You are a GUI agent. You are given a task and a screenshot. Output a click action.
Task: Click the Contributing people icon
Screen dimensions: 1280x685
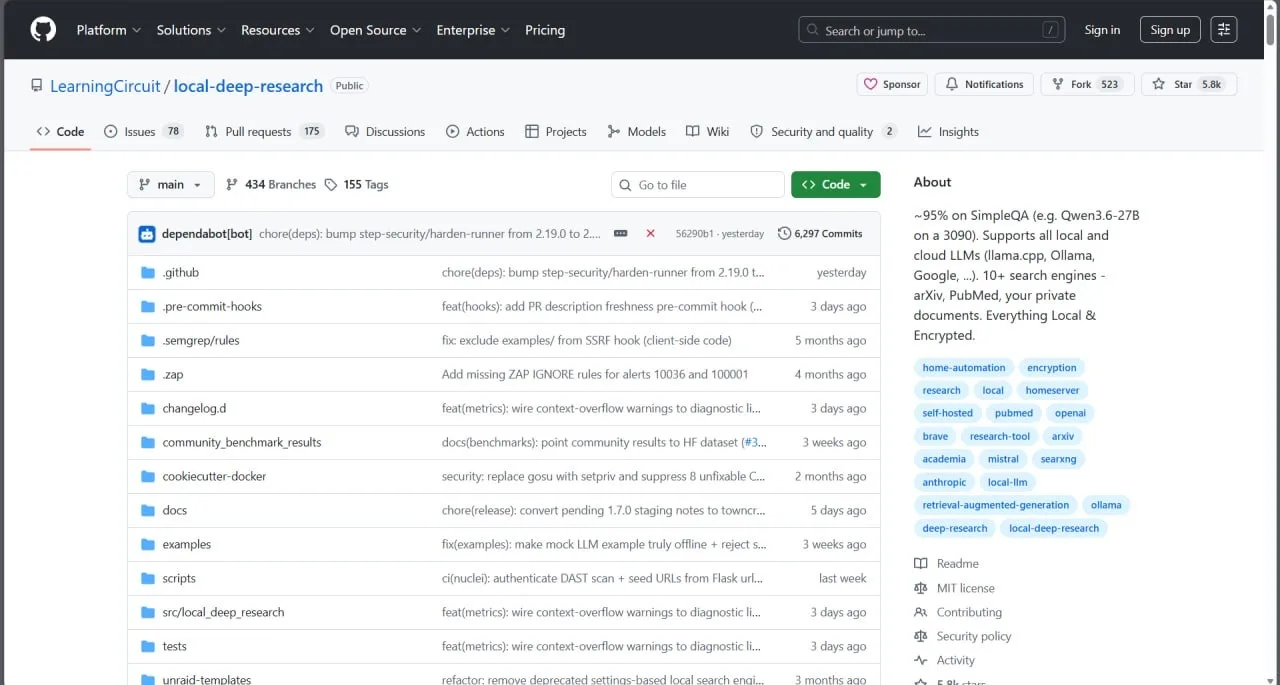coord(920,612)
